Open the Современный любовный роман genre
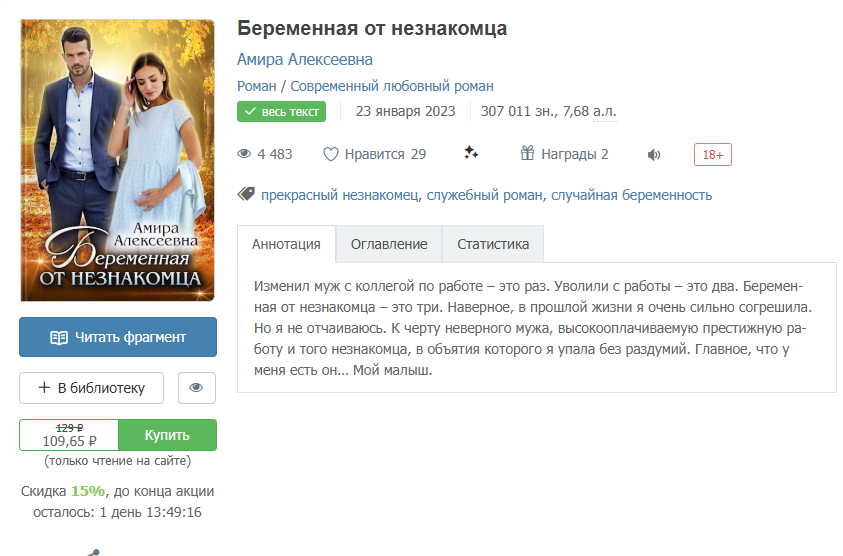This screenshot has height=556, width=843. 392,86
